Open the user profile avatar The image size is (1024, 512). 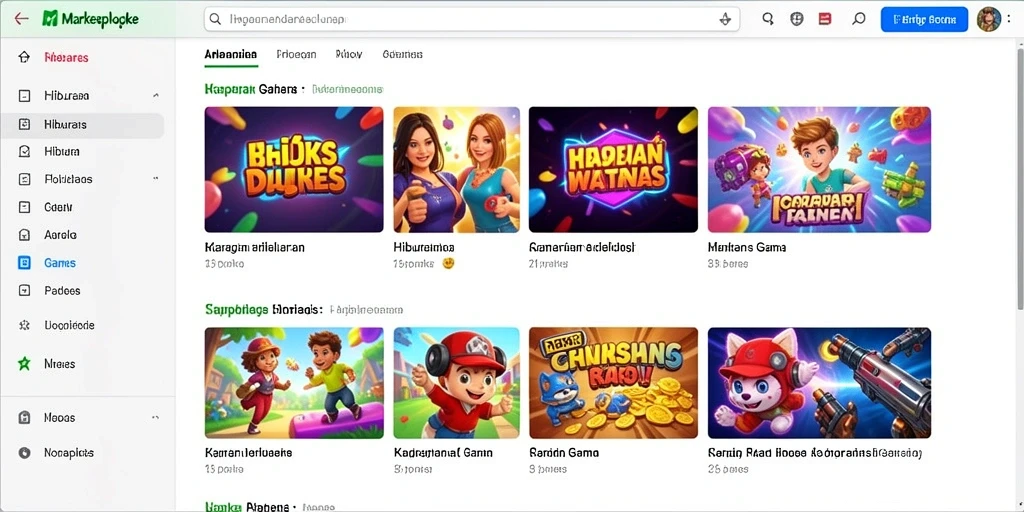coord(989,20)
